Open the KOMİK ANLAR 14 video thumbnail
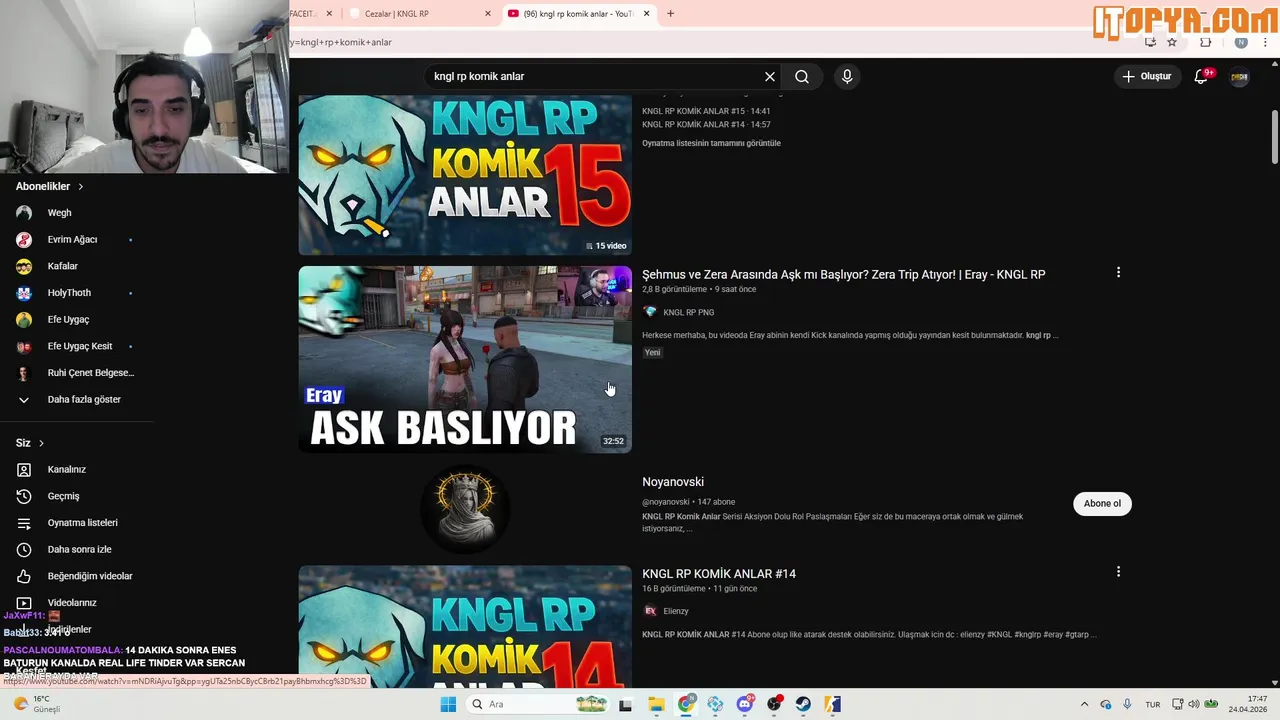Image resolution: width=1280 pixels, height=720 pixels. (465, 627)
